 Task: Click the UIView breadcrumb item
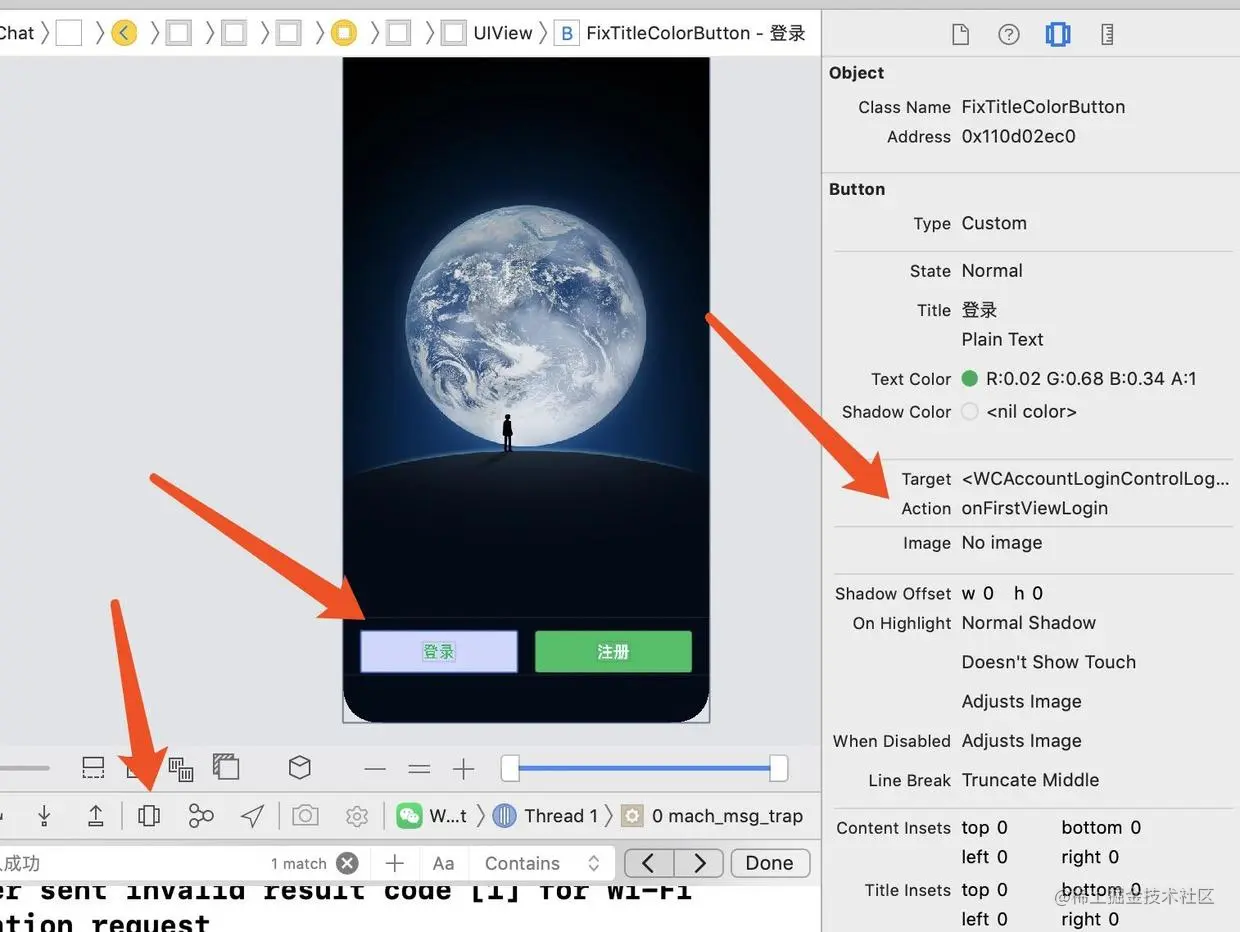(x=487, y=33)
